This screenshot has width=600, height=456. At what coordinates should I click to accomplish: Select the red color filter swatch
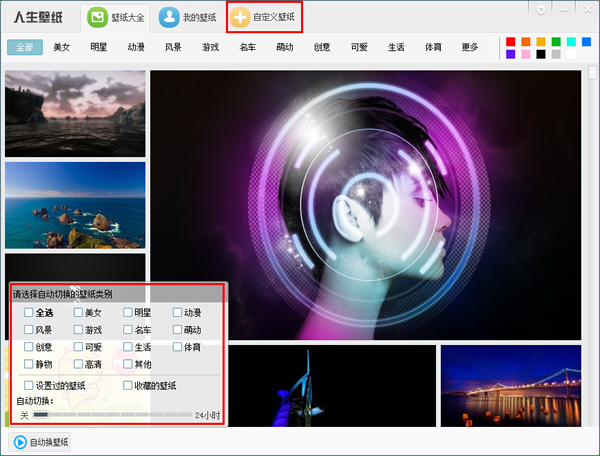point(511,42)
